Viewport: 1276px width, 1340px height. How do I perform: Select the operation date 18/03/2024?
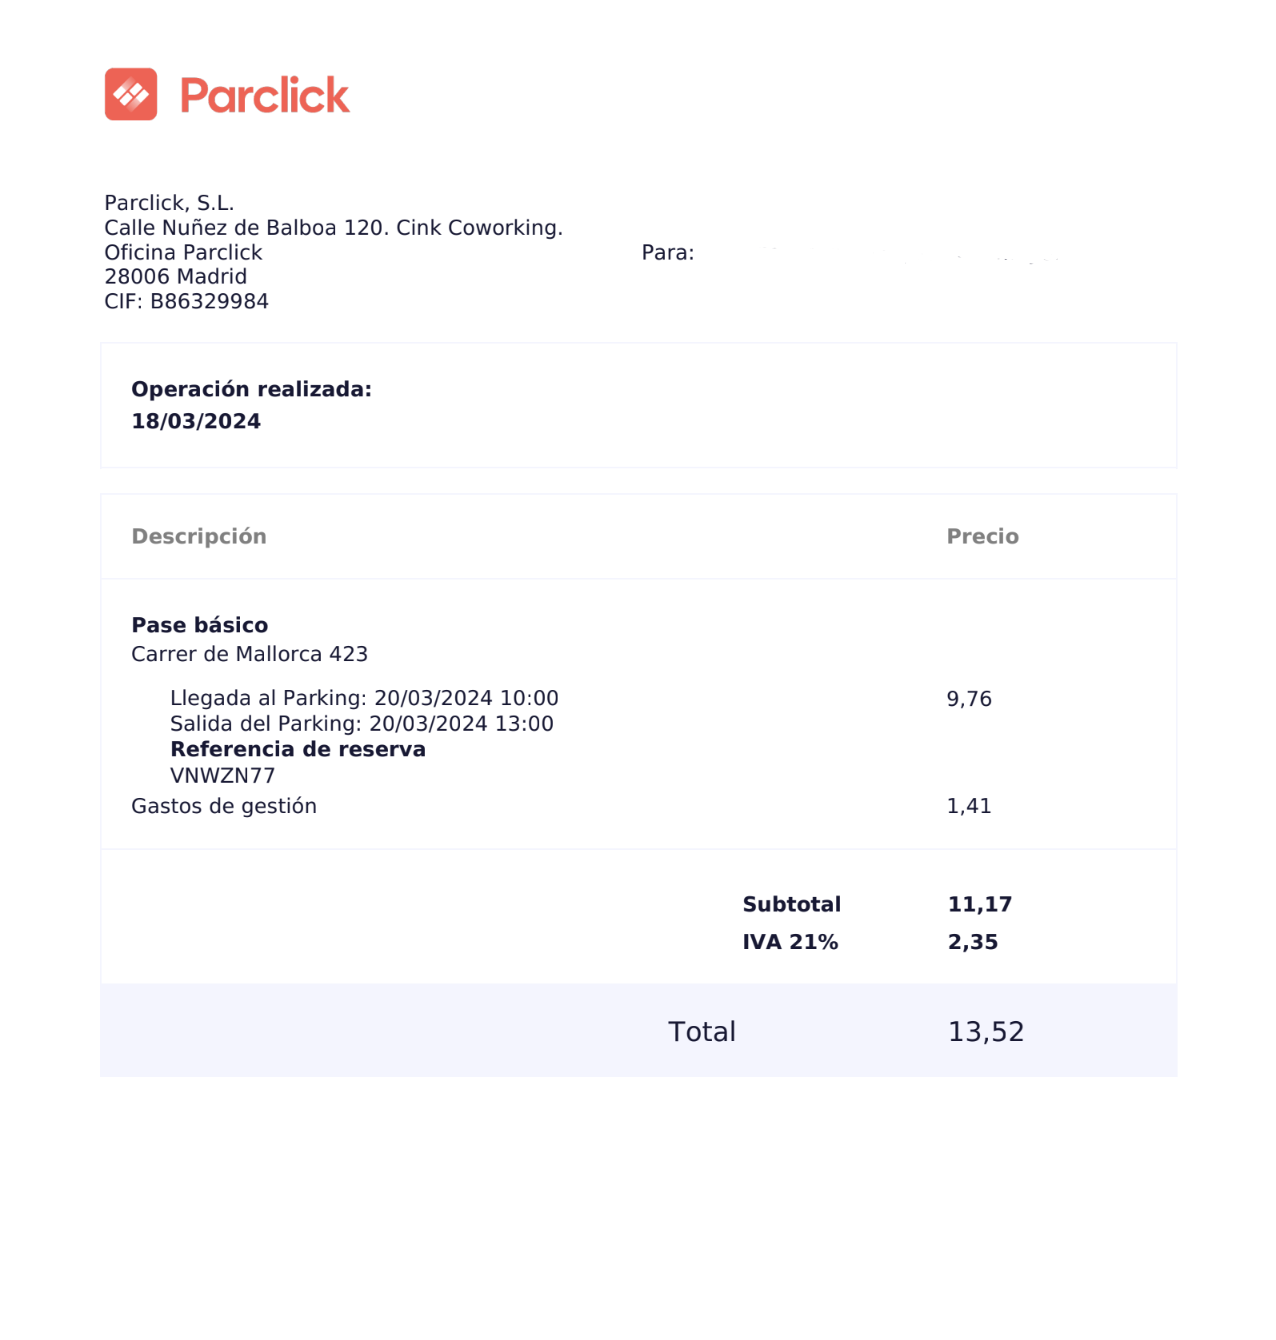(x=196, y=422)
